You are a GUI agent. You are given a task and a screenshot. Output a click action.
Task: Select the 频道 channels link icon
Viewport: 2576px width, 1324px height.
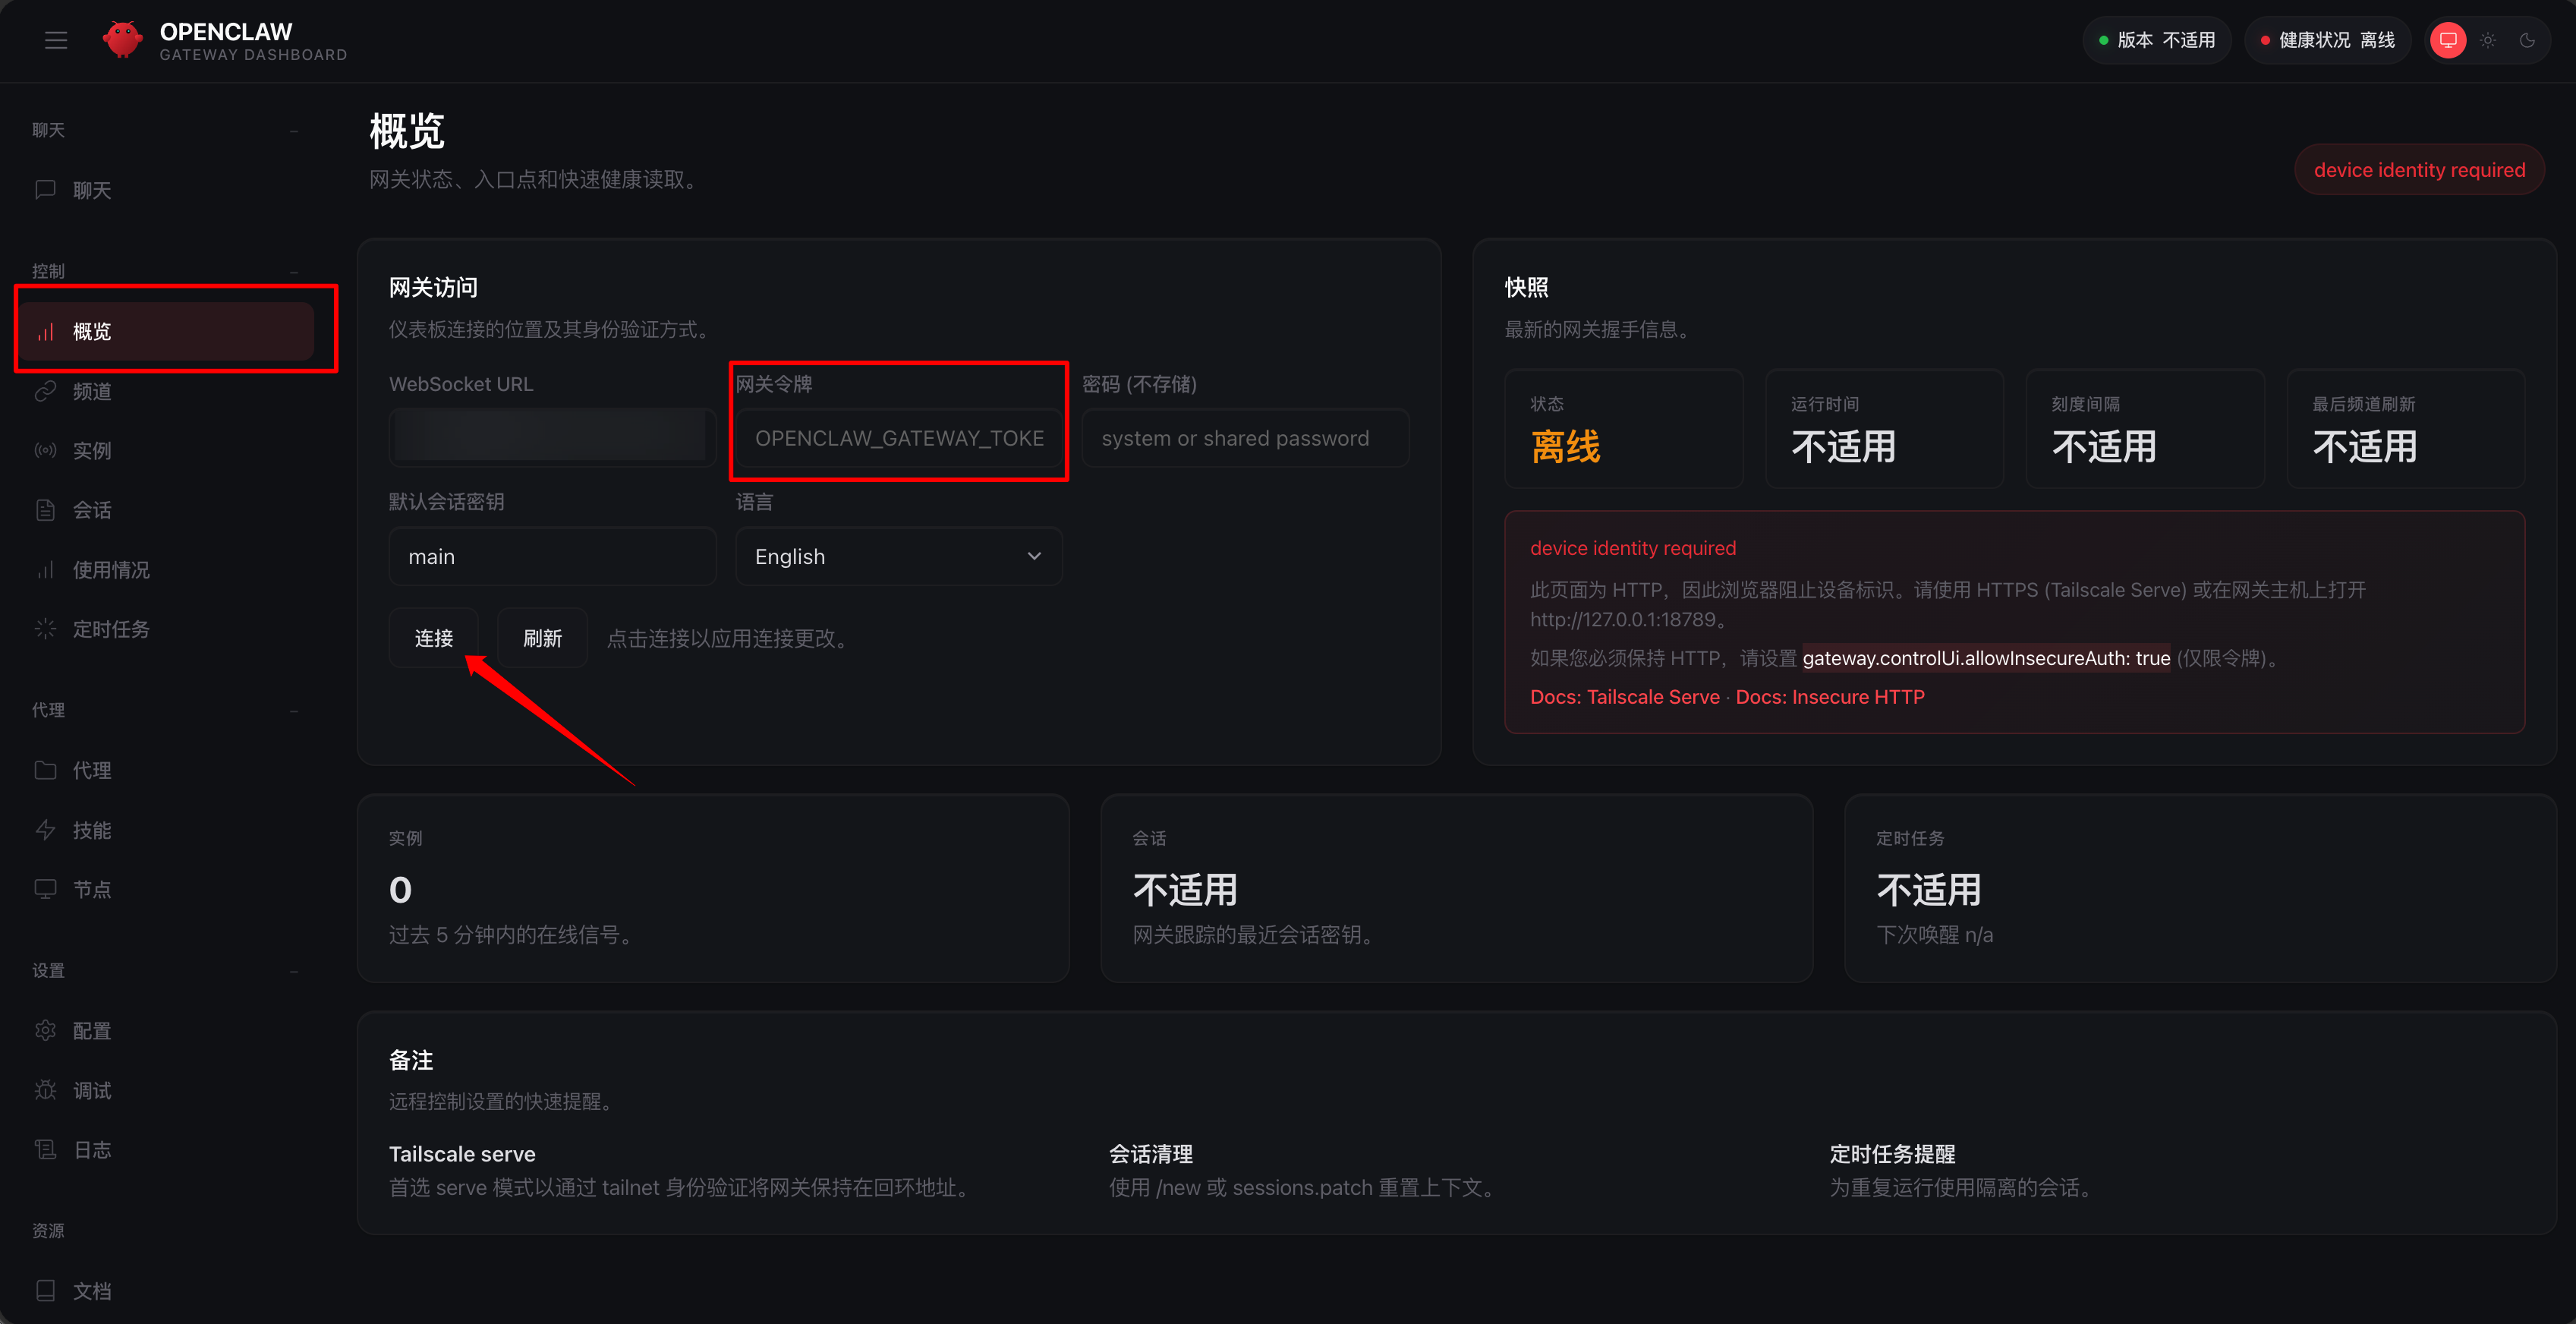click(46, 391)
